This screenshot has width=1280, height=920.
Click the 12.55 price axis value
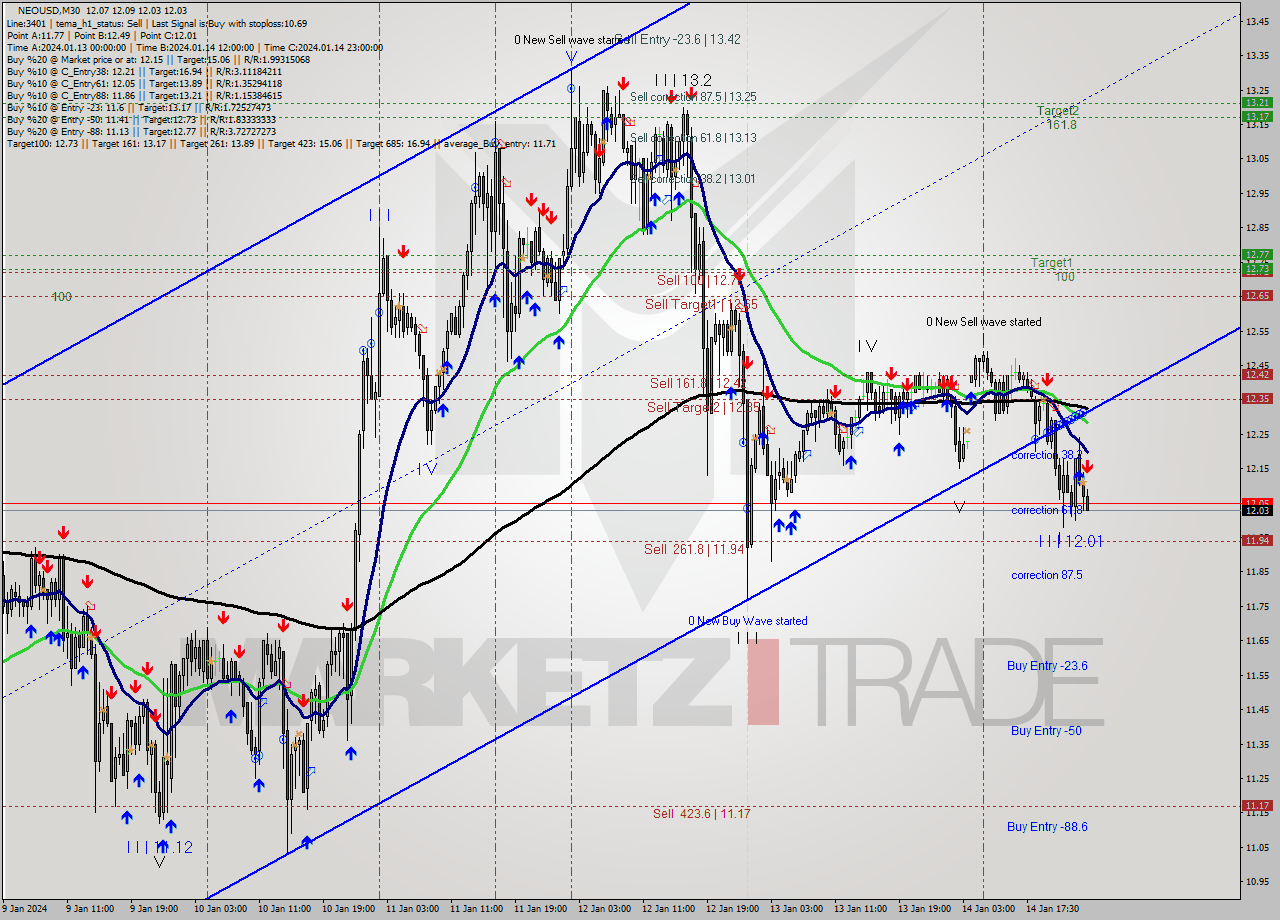pyautogui.click(x=1258, y=331)
